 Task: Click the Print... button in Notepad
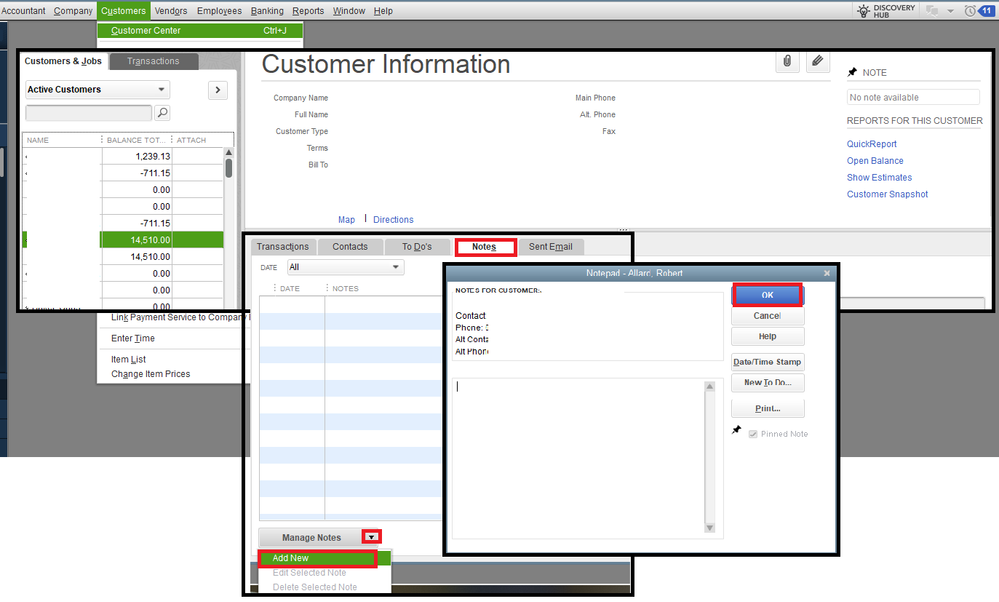pyautogui.click(x=767, y=408)
